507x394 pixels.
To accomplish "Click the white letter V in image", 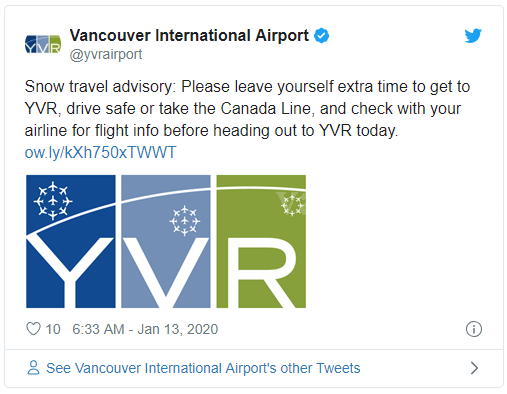I will coord(166,273).
